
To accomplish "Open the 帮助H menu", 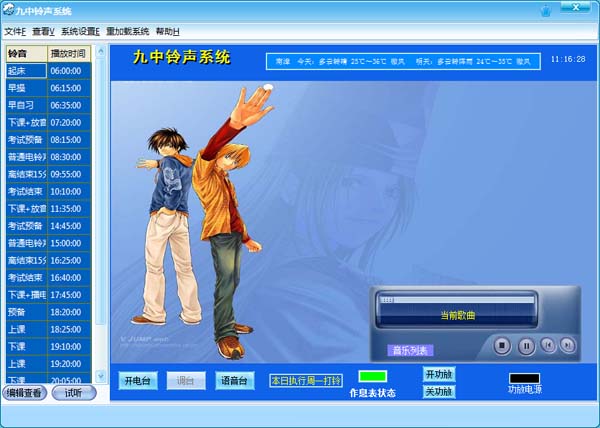I will (x=167, y=32).
